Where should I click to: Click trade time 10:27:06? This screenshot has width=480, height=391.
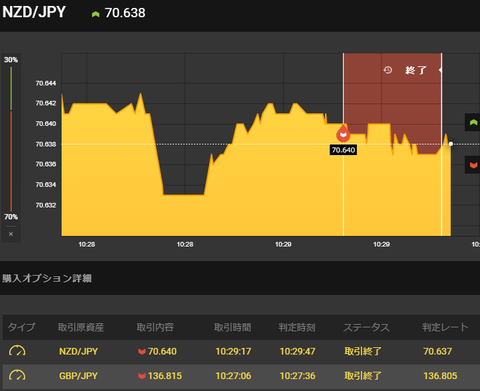click(x=233, y=376)
